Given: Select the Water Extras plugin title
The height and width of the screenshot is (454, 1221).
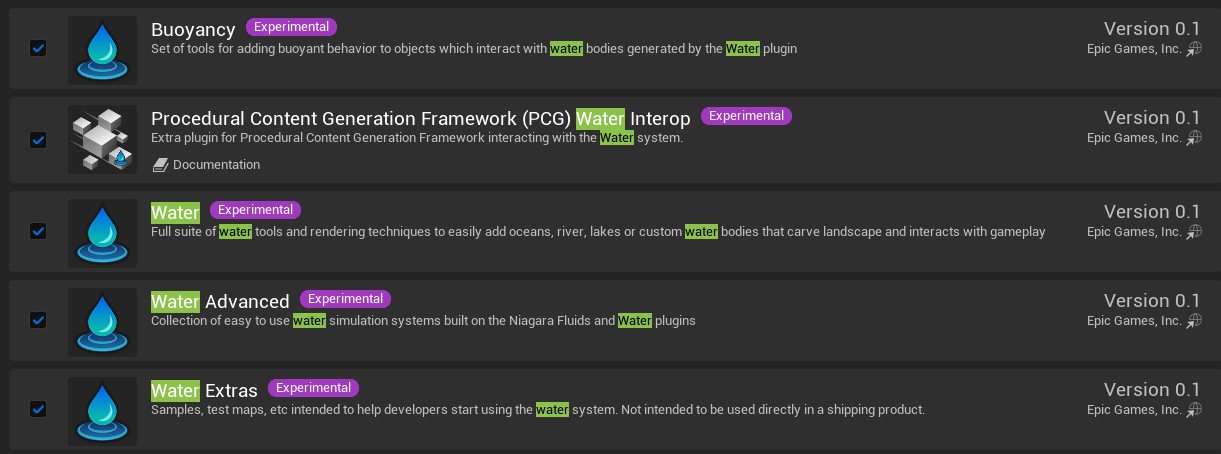Looking at the screenshot, I should click(204, 390).
